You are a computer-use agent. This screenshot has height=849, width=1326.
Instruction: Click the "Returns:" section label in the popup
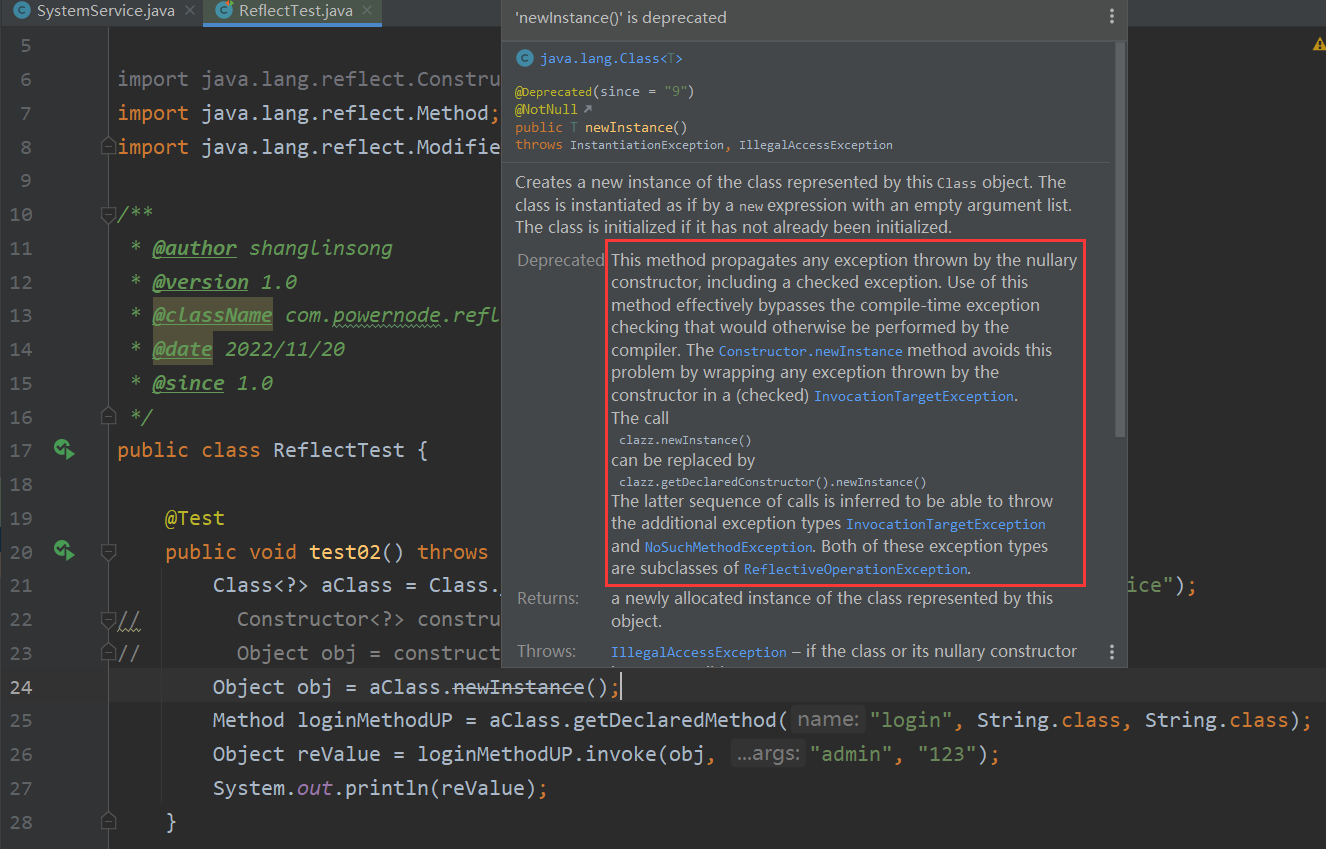(x=548, y=598)
